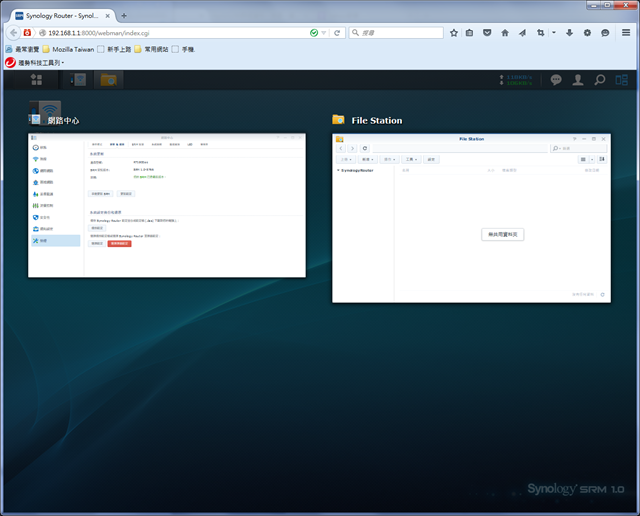
Task: Open the SRM user options menu
Action: click(x=578, y=80)
